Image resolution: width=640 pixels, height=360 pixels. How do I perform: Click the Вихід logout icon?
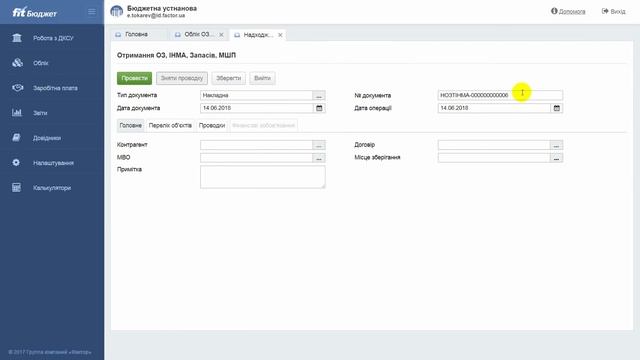coord(605,11)
